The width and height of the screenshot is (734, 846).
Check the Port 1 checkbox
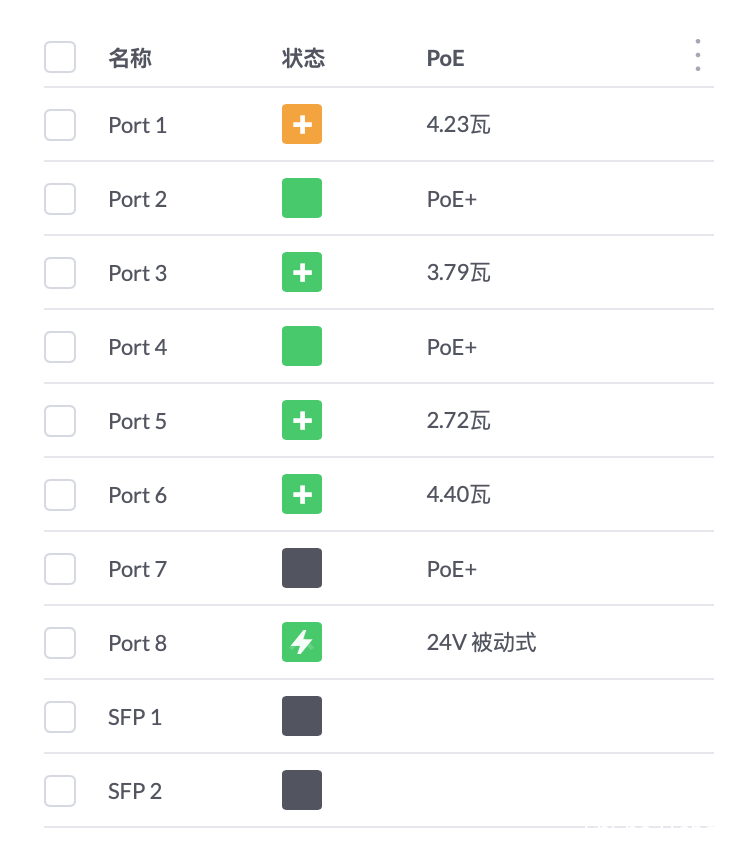pyautogui.click(x=60, y=125)
